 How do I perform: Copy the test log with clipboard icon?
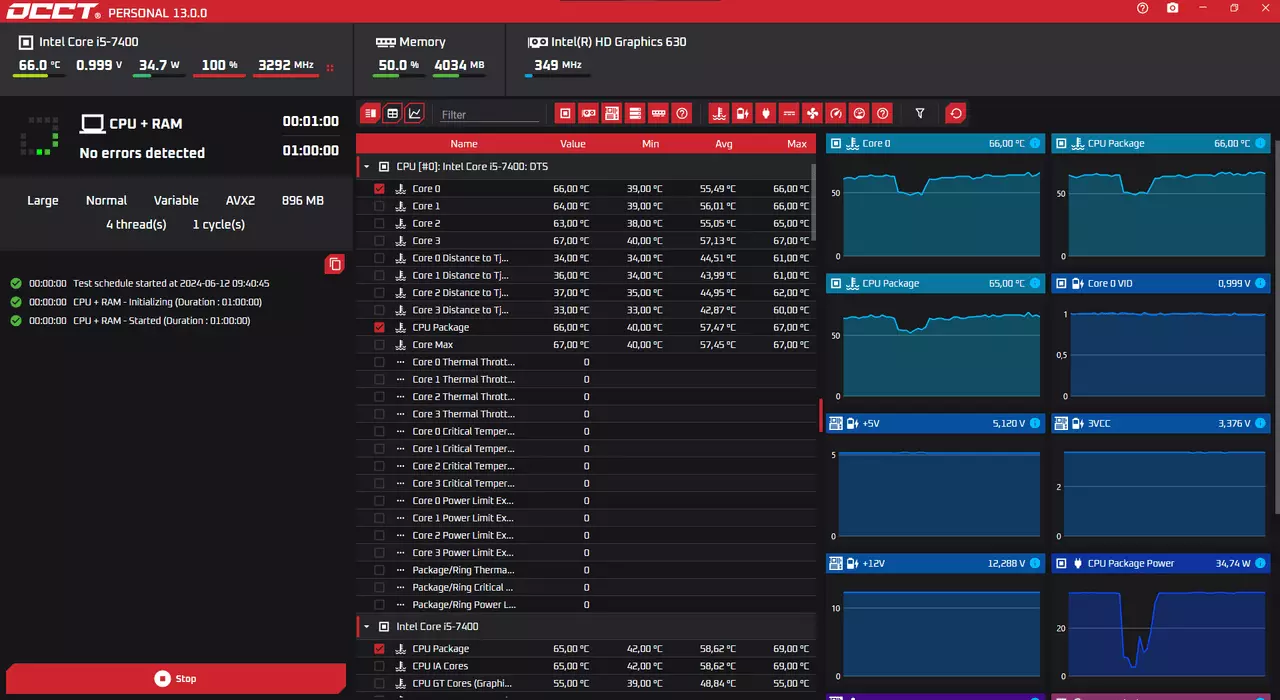click(x=335, y=264)
